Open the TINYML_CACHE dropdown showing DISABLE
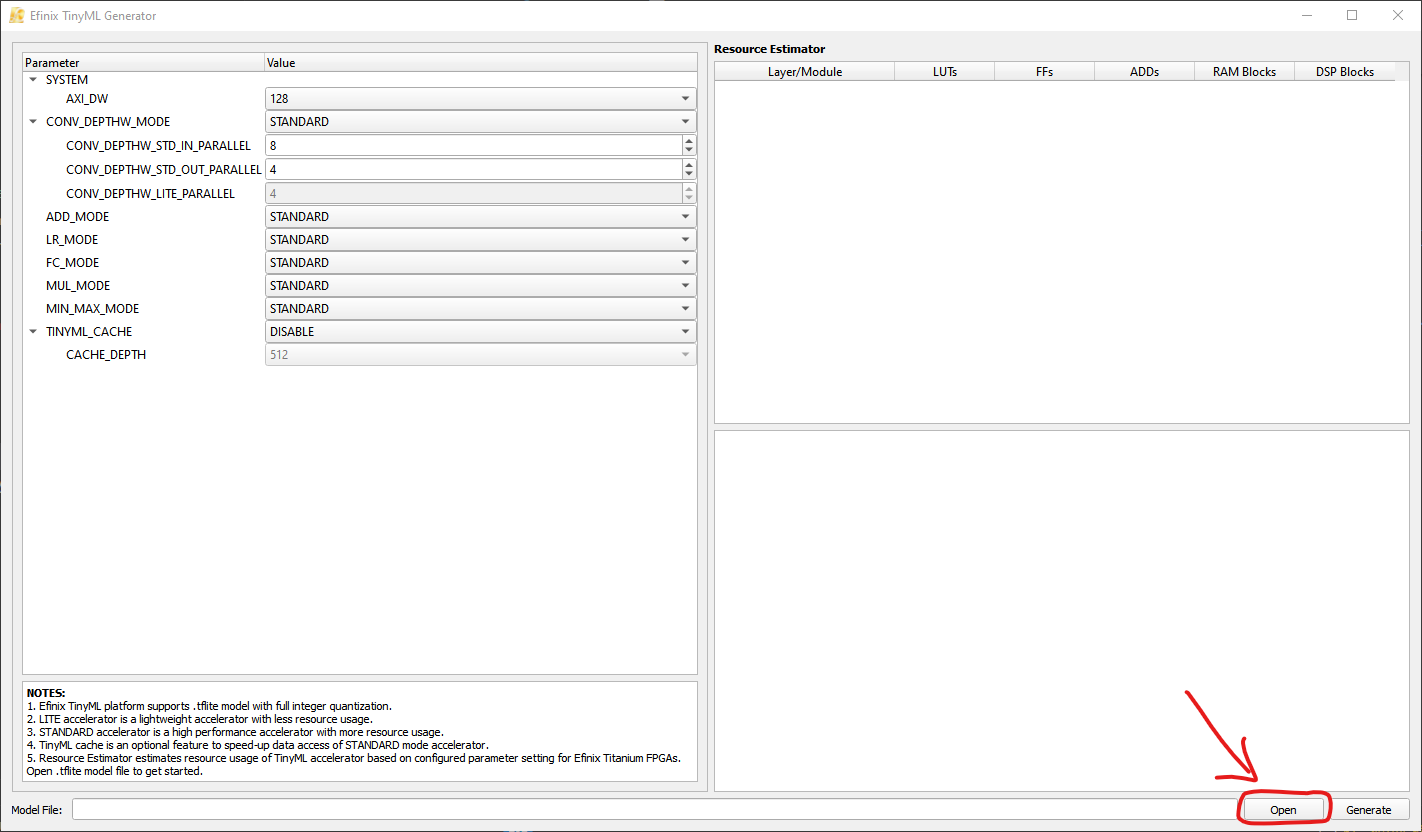 click(x=481, y=332)
